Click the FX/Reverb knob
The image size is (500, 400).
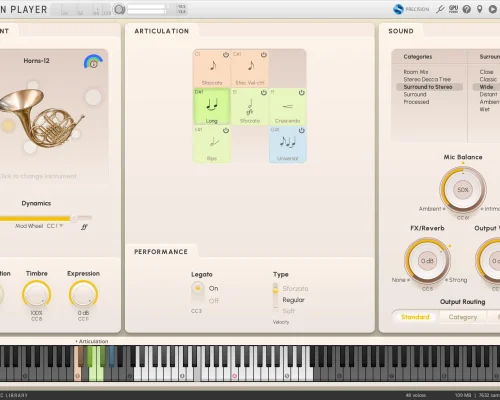point(427,261)
